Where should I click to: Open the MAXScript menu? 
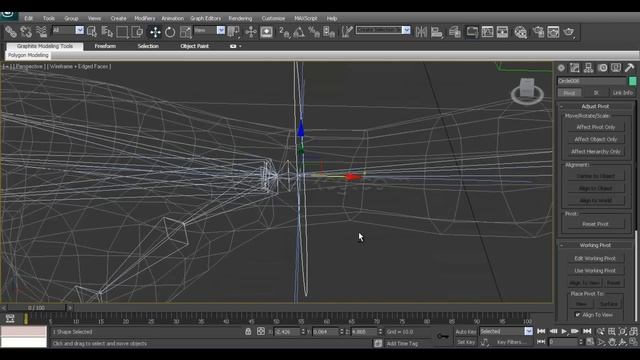(x=306, y=18)
